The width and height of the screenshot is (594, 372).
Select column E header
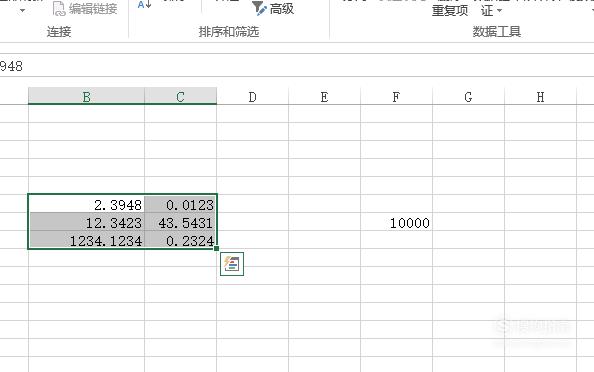(324, 97)
